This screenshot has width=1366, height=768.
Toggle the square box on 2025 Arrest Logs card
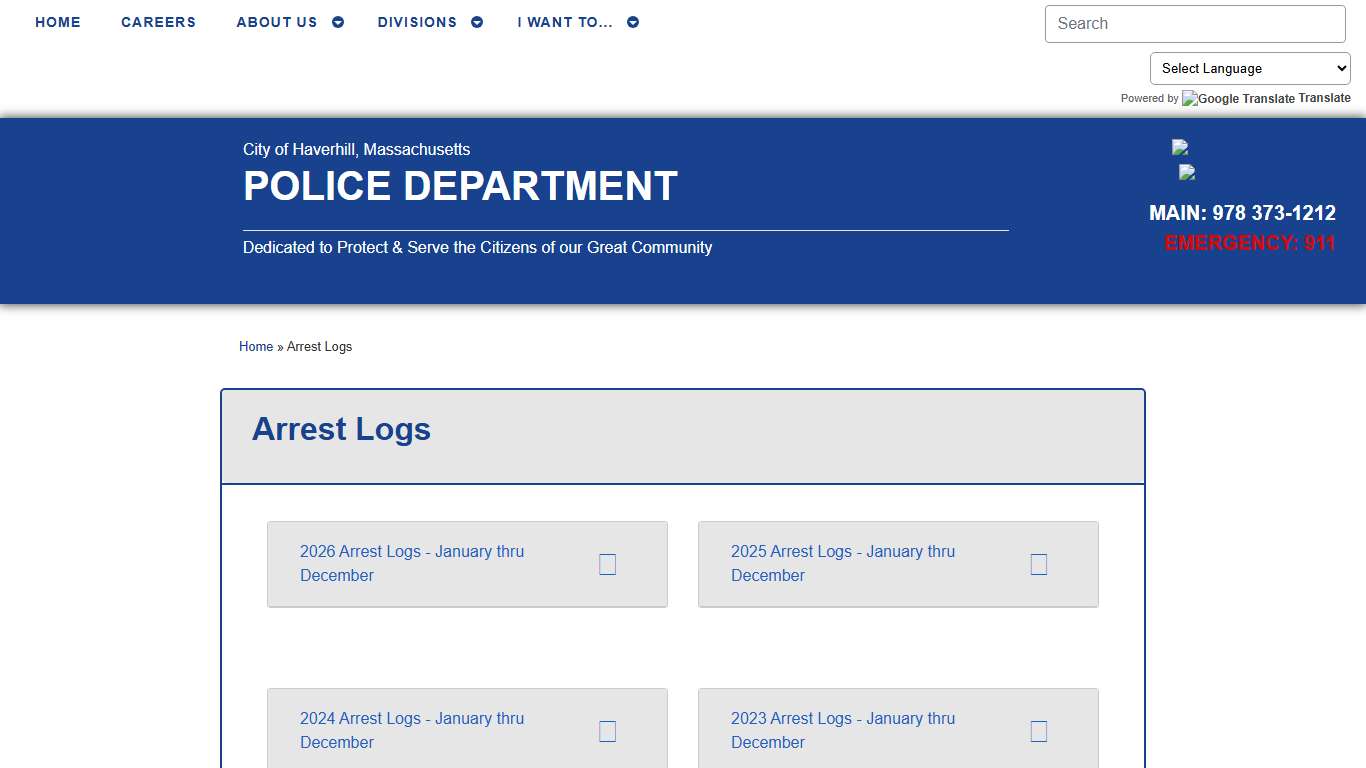(x=1038, y=564)
